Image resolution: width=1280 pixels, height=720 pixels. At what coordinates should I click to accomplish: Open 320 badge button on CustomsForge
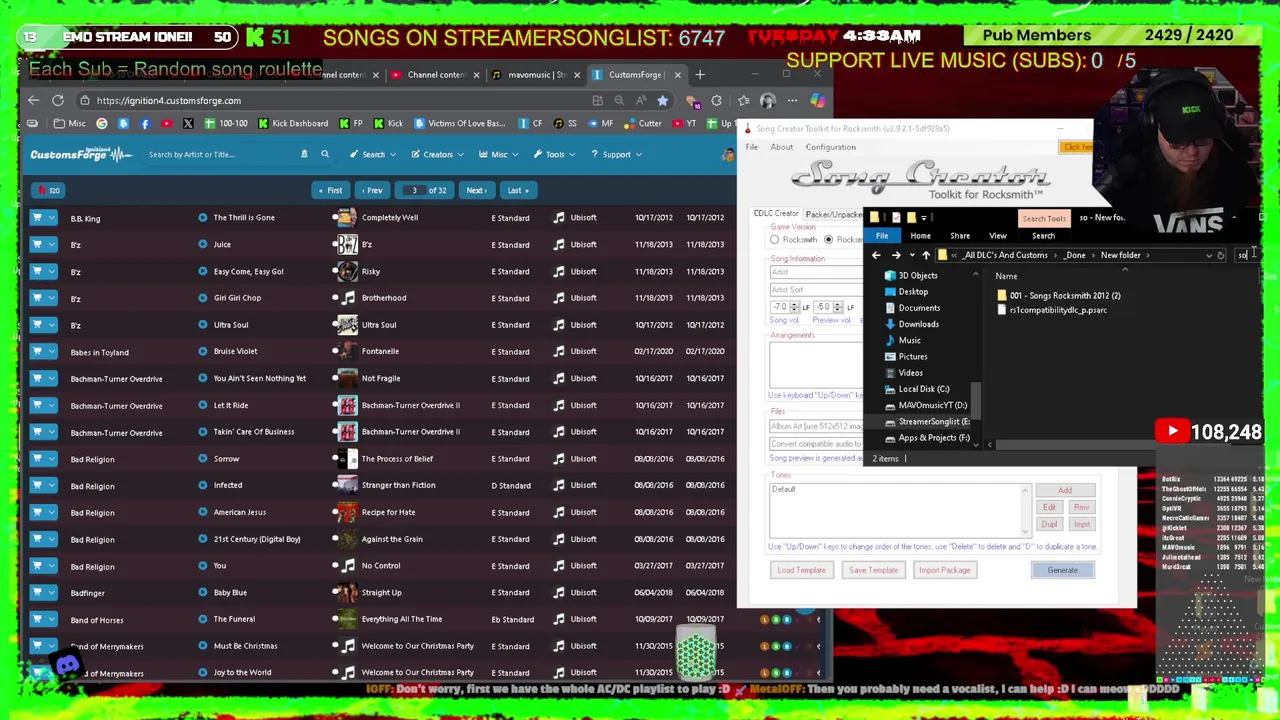[49, 190]
